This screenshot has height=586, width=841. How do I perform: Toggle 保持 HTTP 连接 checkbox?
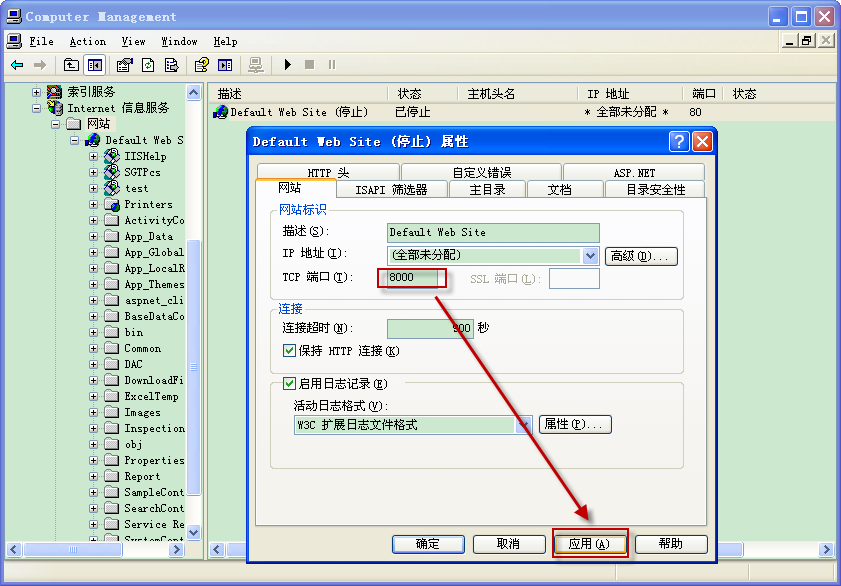tap(289, 351)
